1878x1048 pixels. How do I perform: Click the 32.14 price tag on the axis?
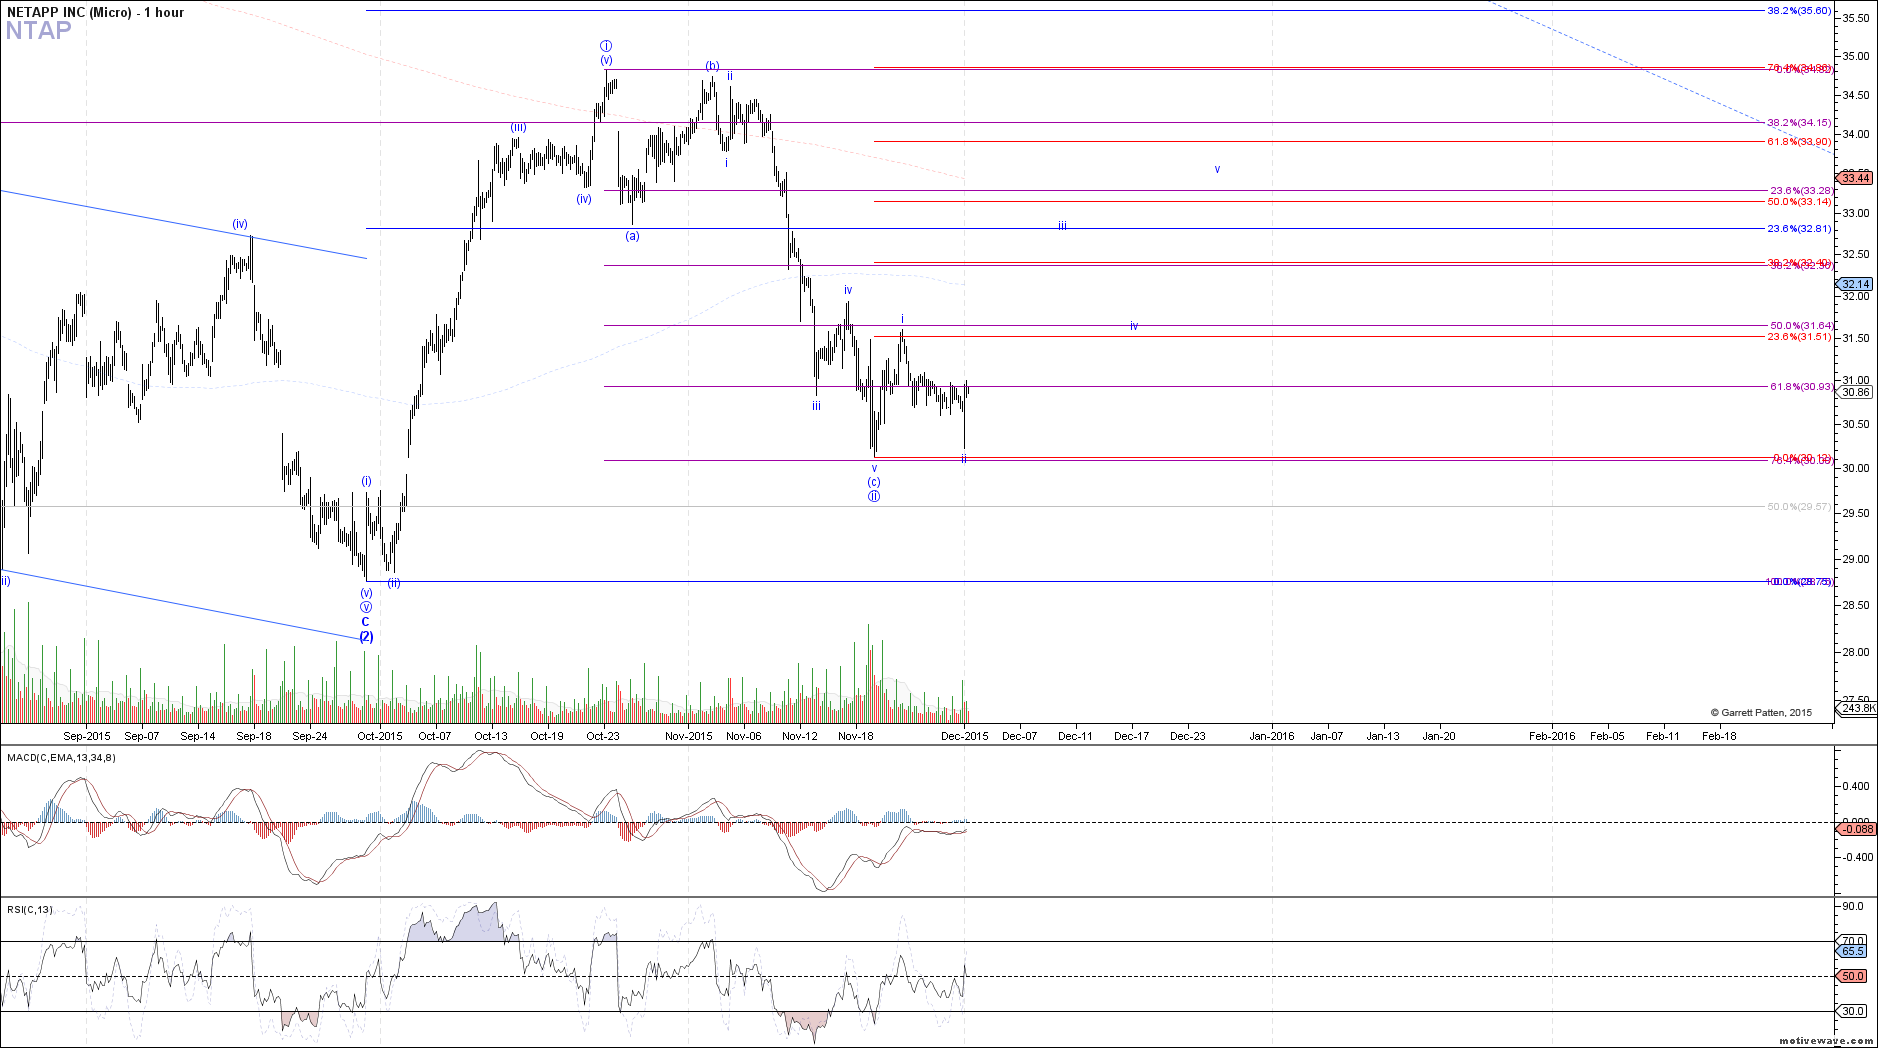1856,284
